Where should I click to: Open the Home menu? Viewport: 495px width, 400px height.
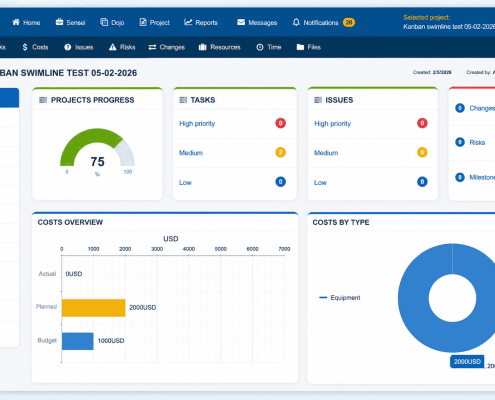coord(26,22)
